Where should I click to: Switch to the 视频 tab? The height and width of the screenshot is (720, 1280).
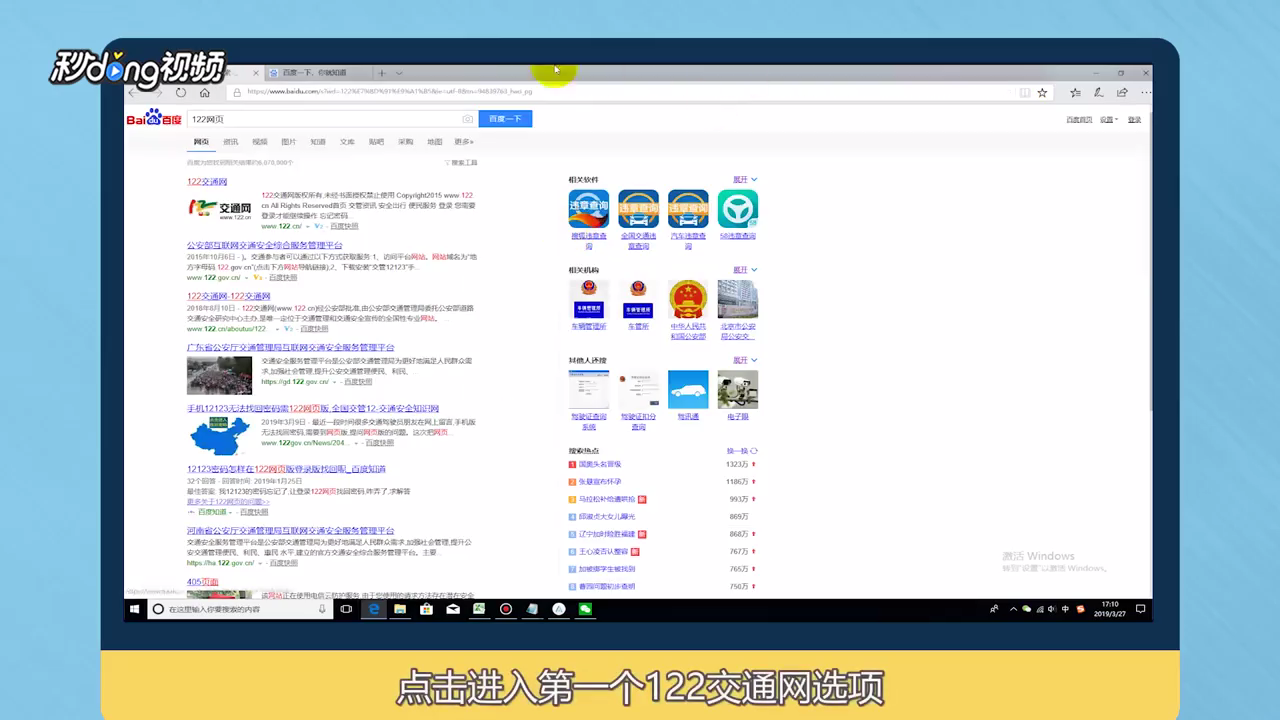[260, 142]
